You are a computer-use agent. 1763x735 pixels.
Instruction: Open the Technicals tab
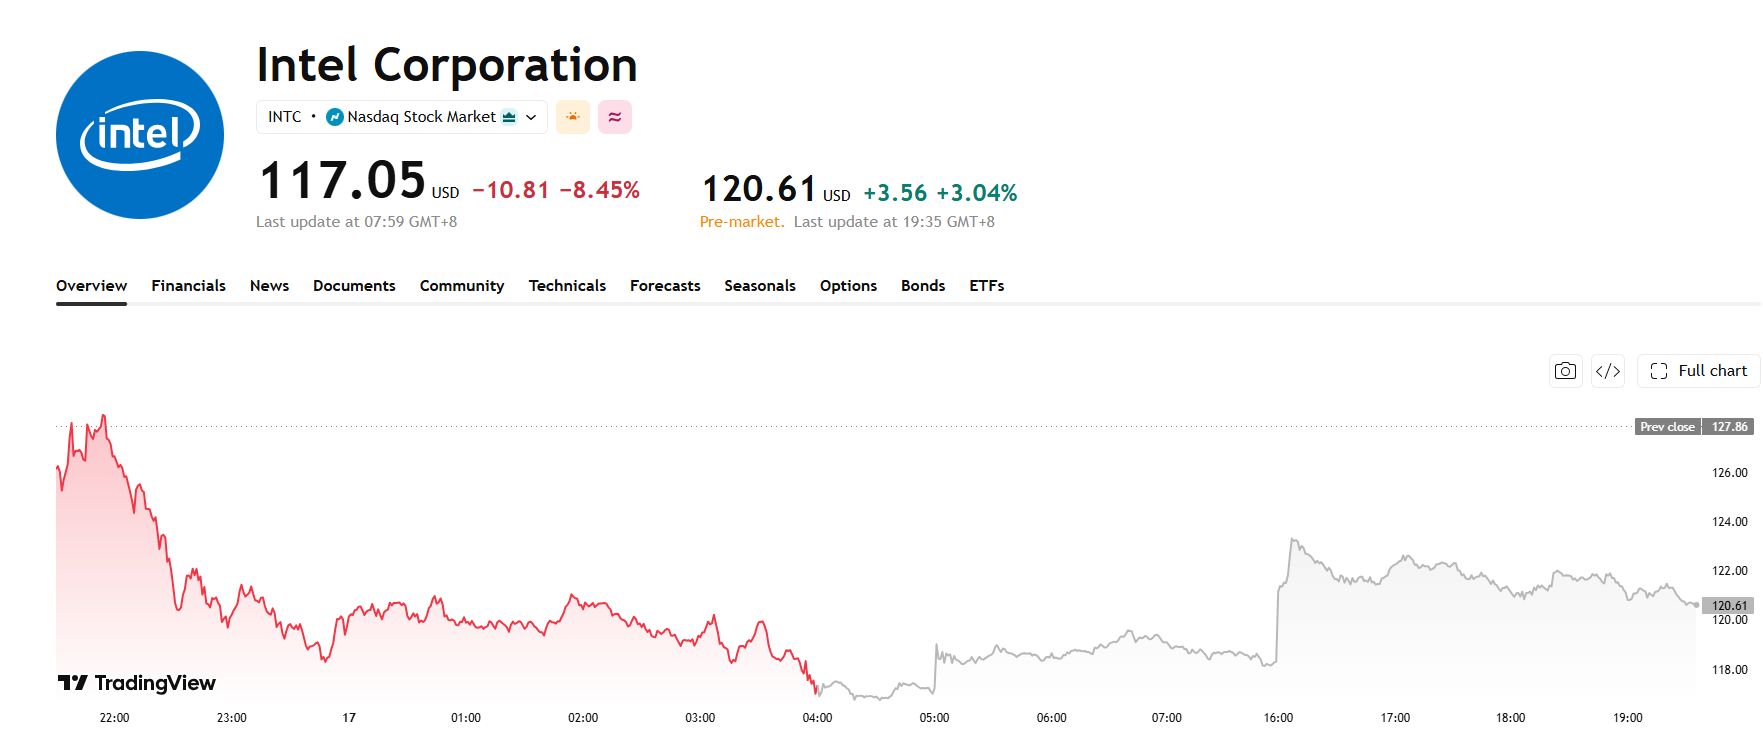567,286
